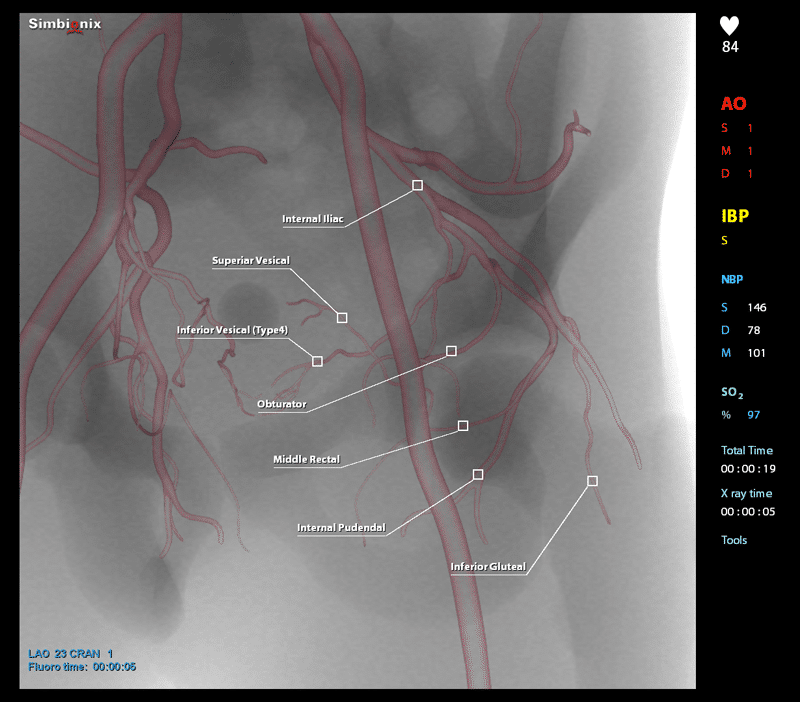Click the X ray time value 00:00:05
This screenshot has height=702, width=800.
tap(747, 512)
